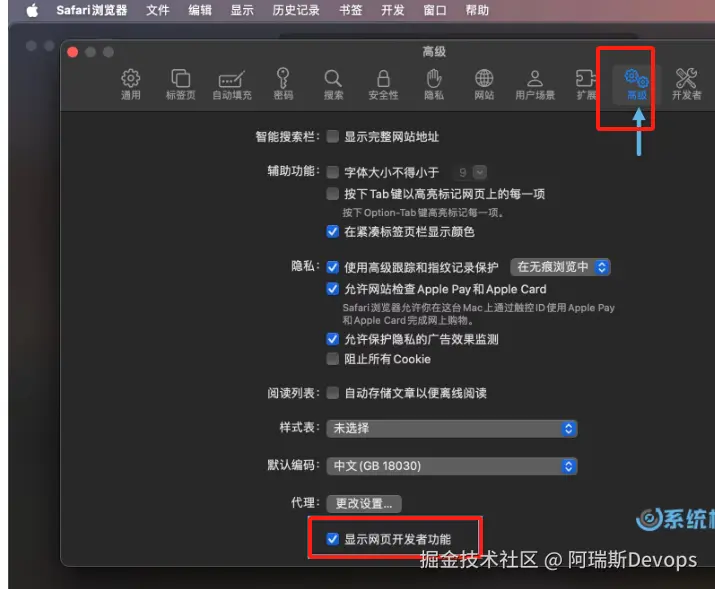Enable 阻止所有 Cookie checkbox
Viewport: 715px width, 589px height.
click(333, 359)
